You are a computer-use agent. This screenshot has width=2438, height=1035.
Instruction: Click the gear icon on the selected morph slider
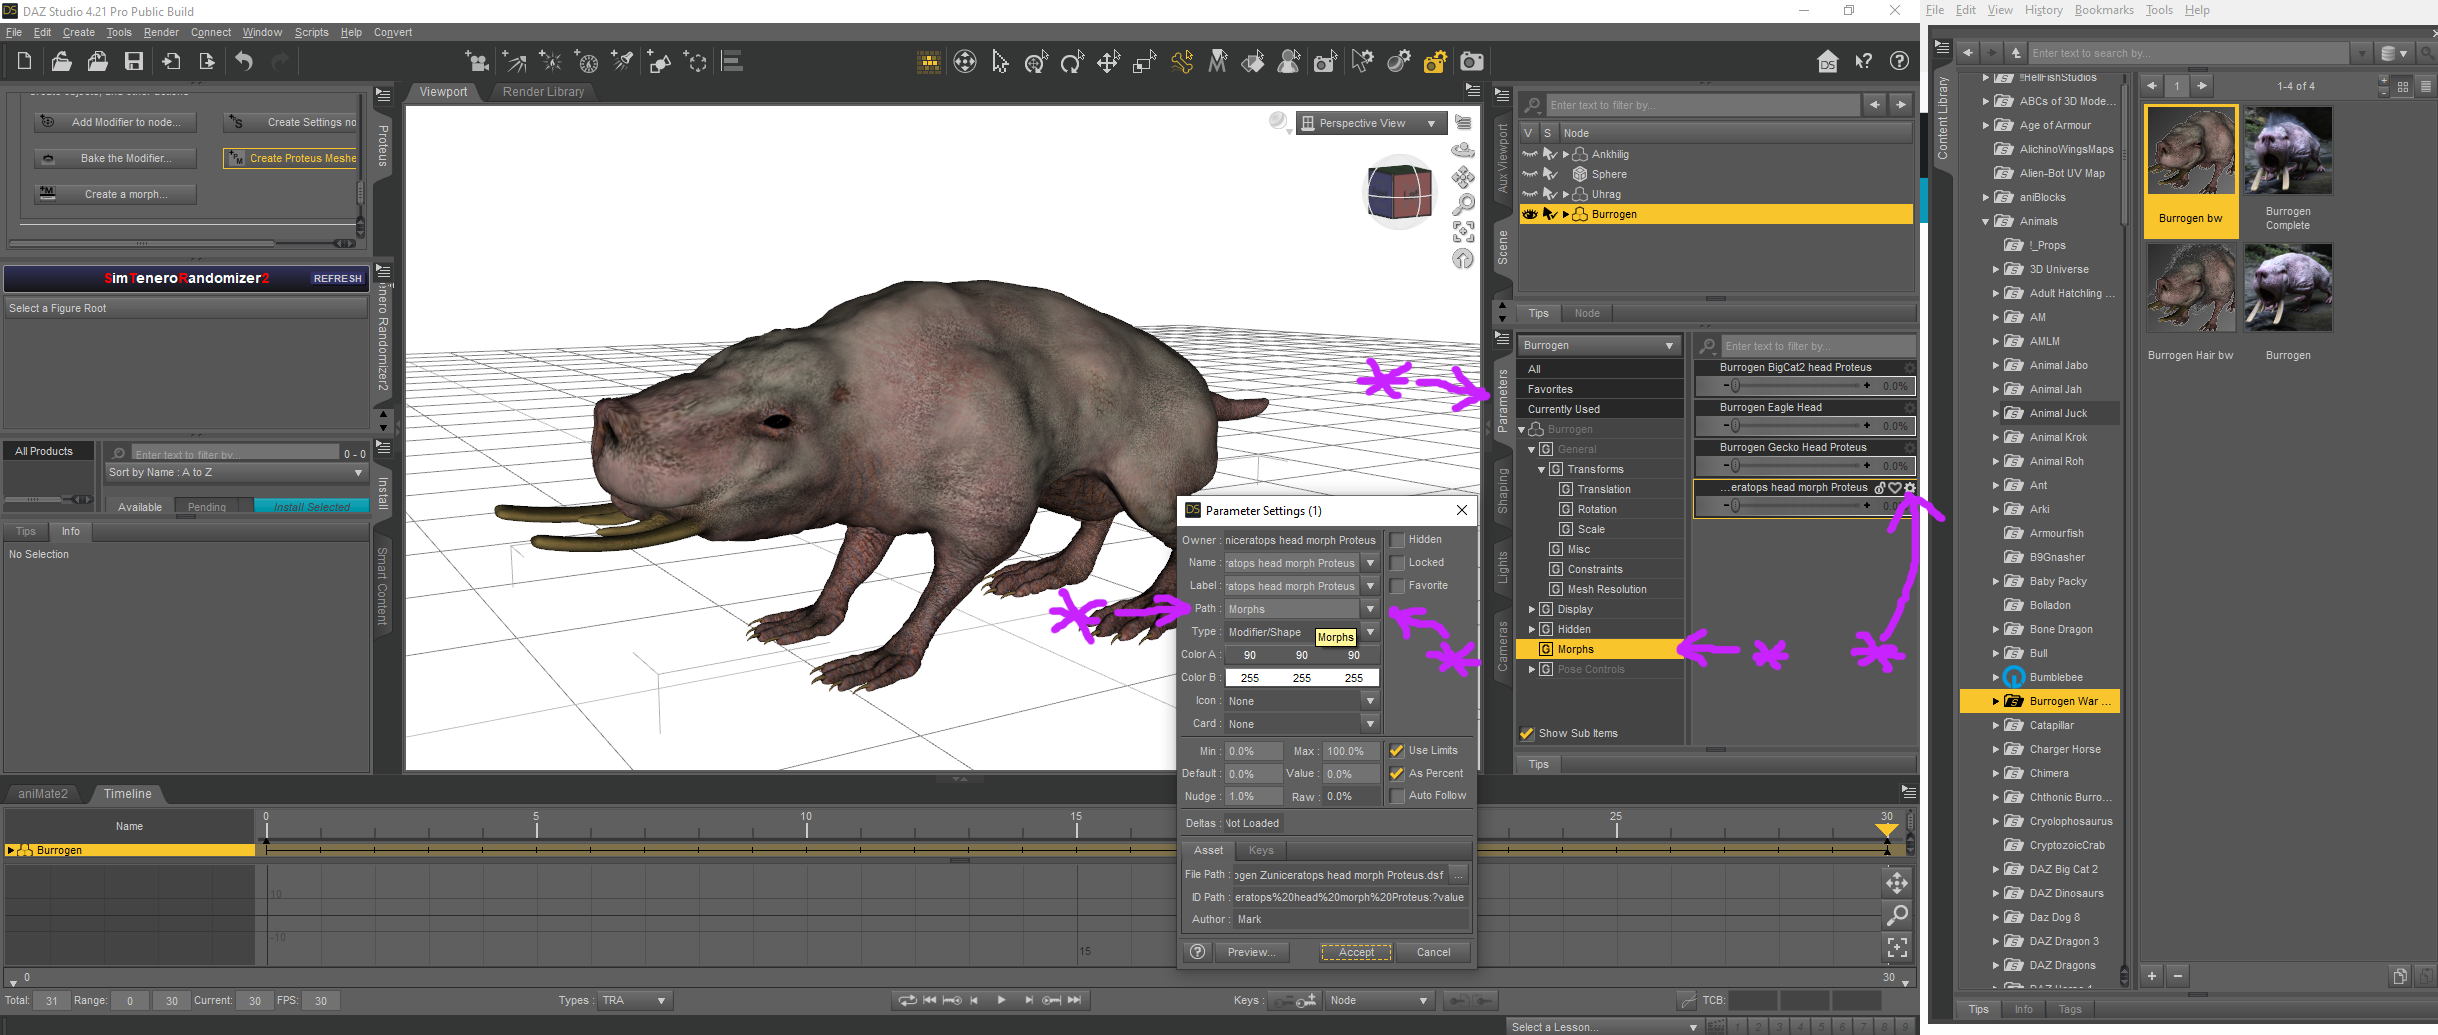(x=1910, y=488)
